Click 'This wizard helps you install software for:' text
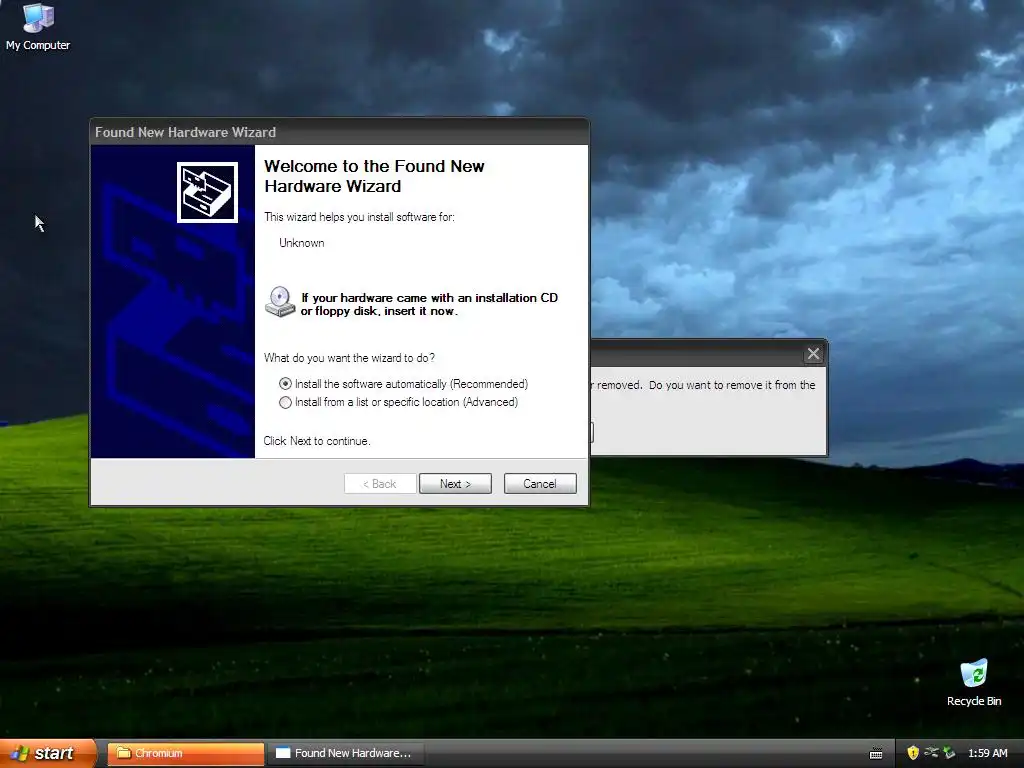The height and width of the screenshot is (768, 1024). 359,217
